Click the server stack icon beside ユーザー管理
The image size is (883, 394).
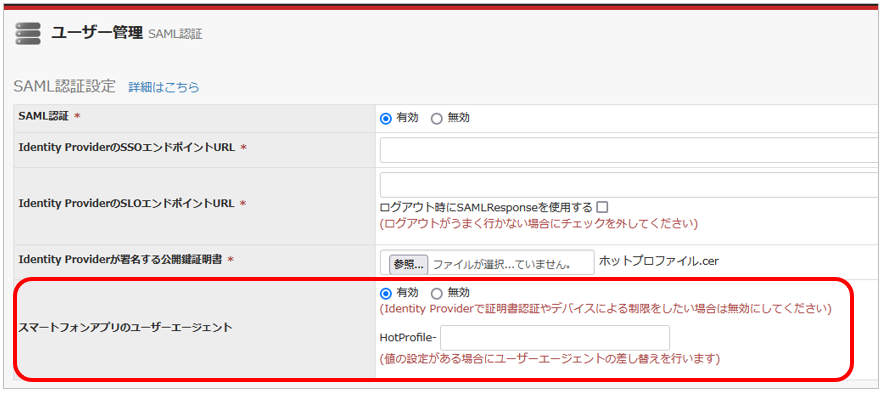(28, 34)
